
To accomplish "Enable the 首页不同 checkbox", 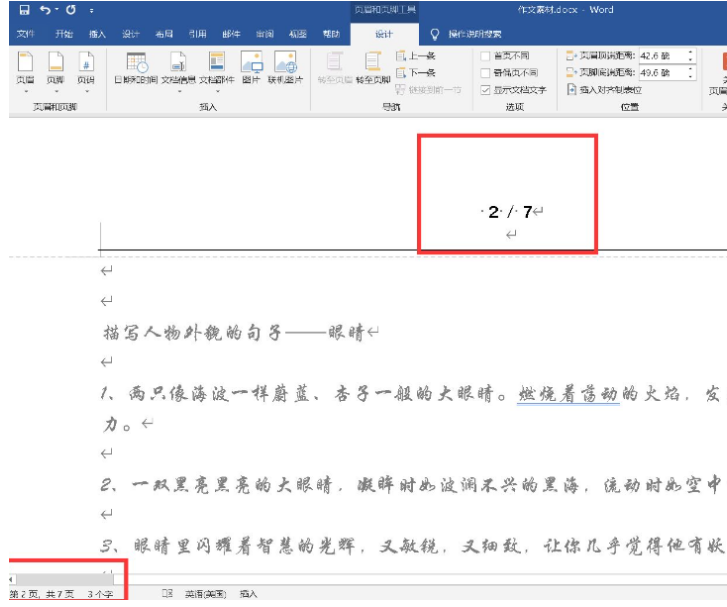I will [485, 56].
